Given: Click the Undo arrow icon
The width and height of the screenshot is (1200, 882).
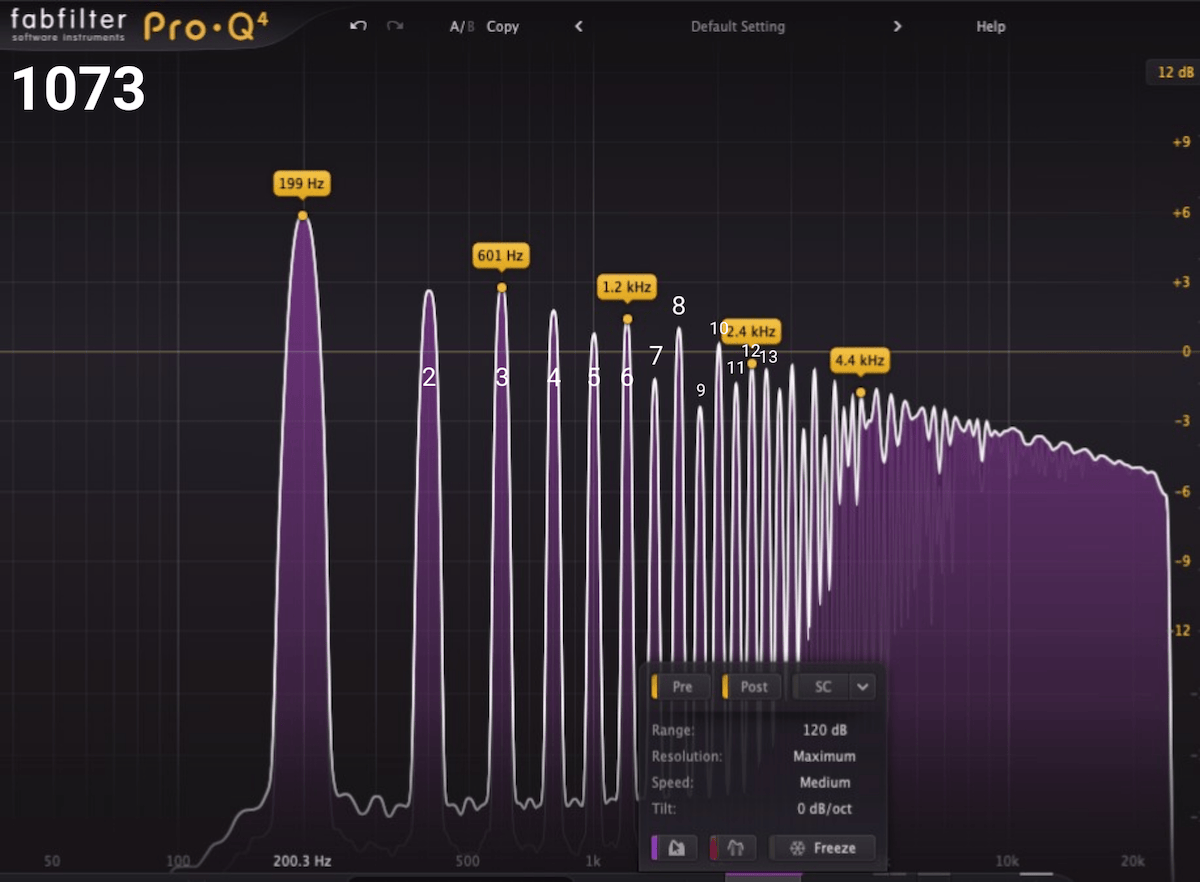Looking at the screenshot, I should 358,26.
